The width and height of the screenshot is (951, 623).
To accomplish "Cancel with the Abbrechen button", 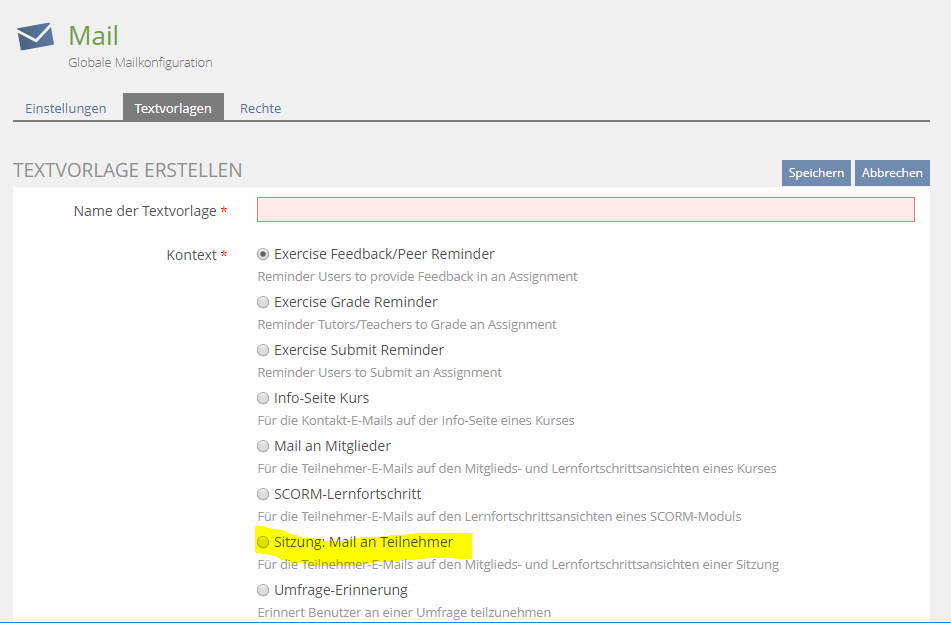I will point(892,173).
